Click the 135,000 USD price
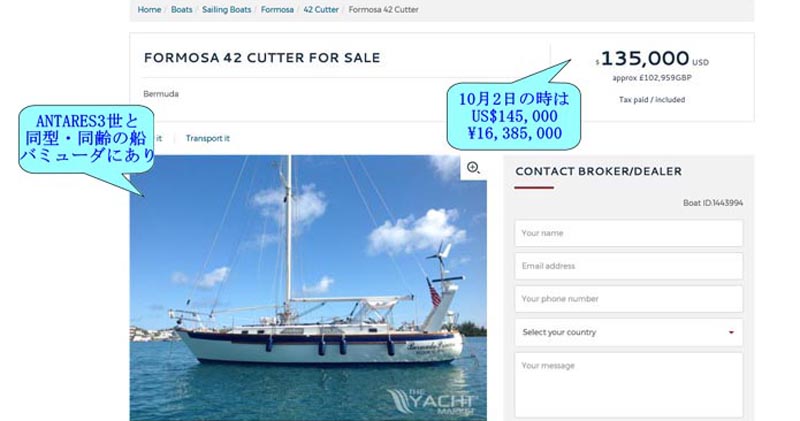 tap(652, 59)
